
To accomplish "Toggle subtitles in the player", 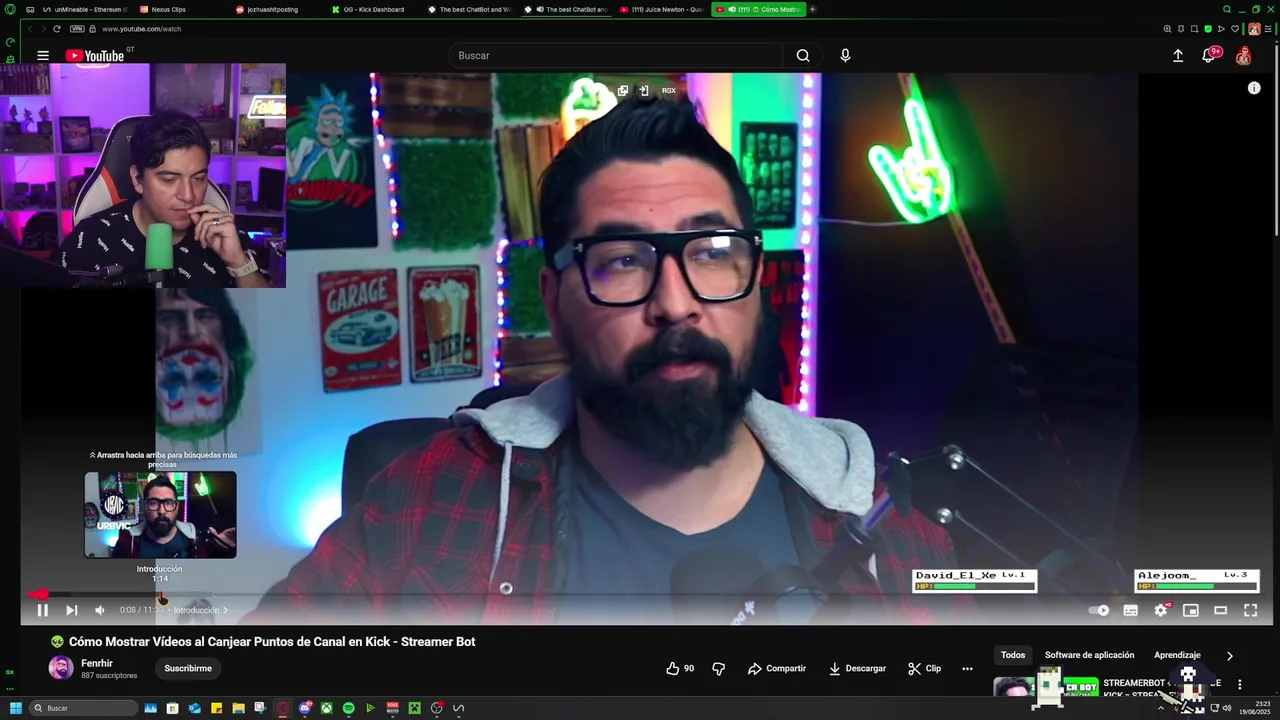I will pyautogui.click(x=1130, y=610).
